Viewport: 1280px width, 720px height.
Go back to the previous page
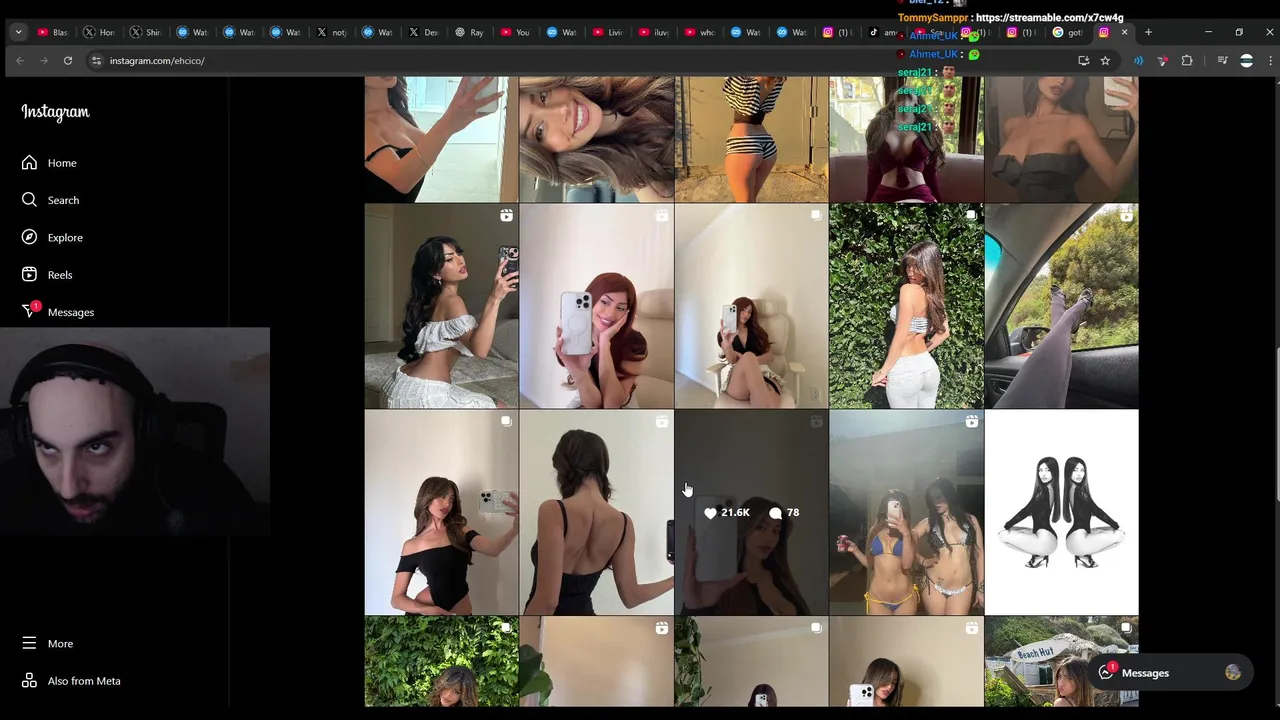19,61
